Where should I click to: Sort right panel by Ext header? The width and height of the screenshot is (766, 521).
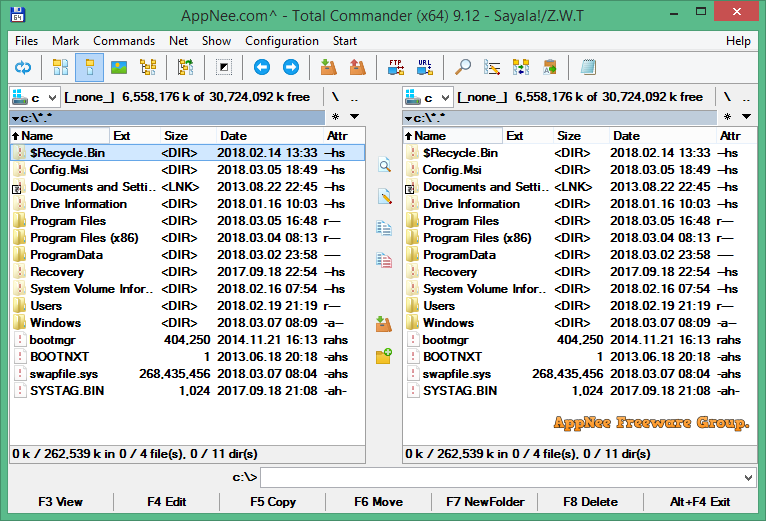[528, 136]
